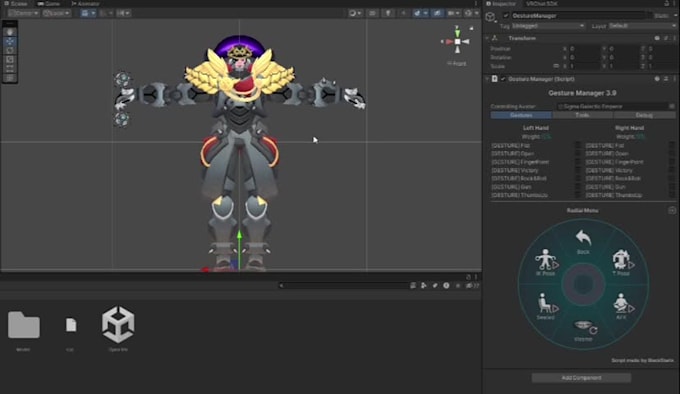Image resolution: width=680 pixels, height=394 pixels.
Task: Switch to the Inspector tab
Action: tap(501, 3)
